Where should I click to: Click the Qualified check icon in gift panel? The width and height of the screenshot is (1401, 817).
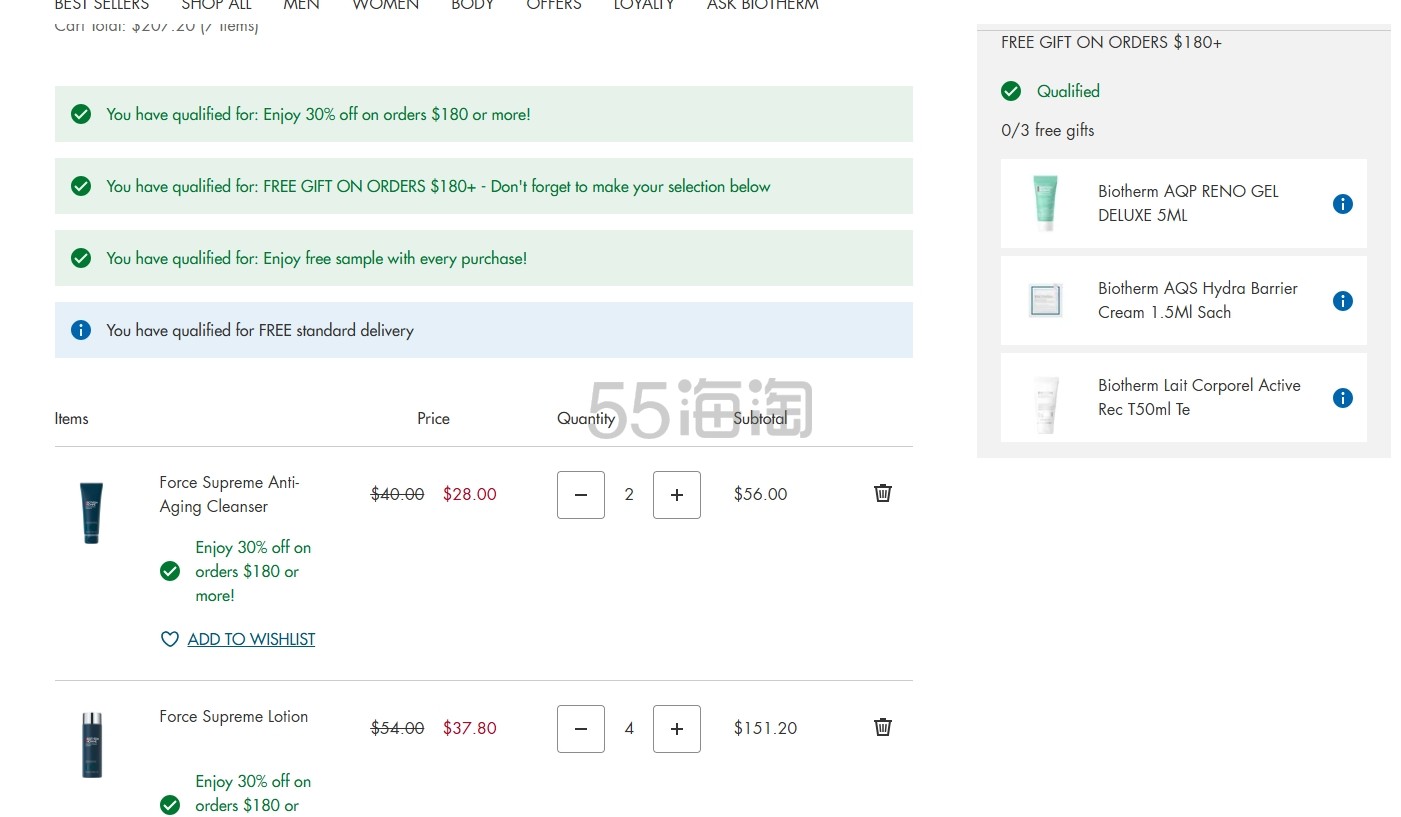pyautogui.click(x=1011, y=91)
